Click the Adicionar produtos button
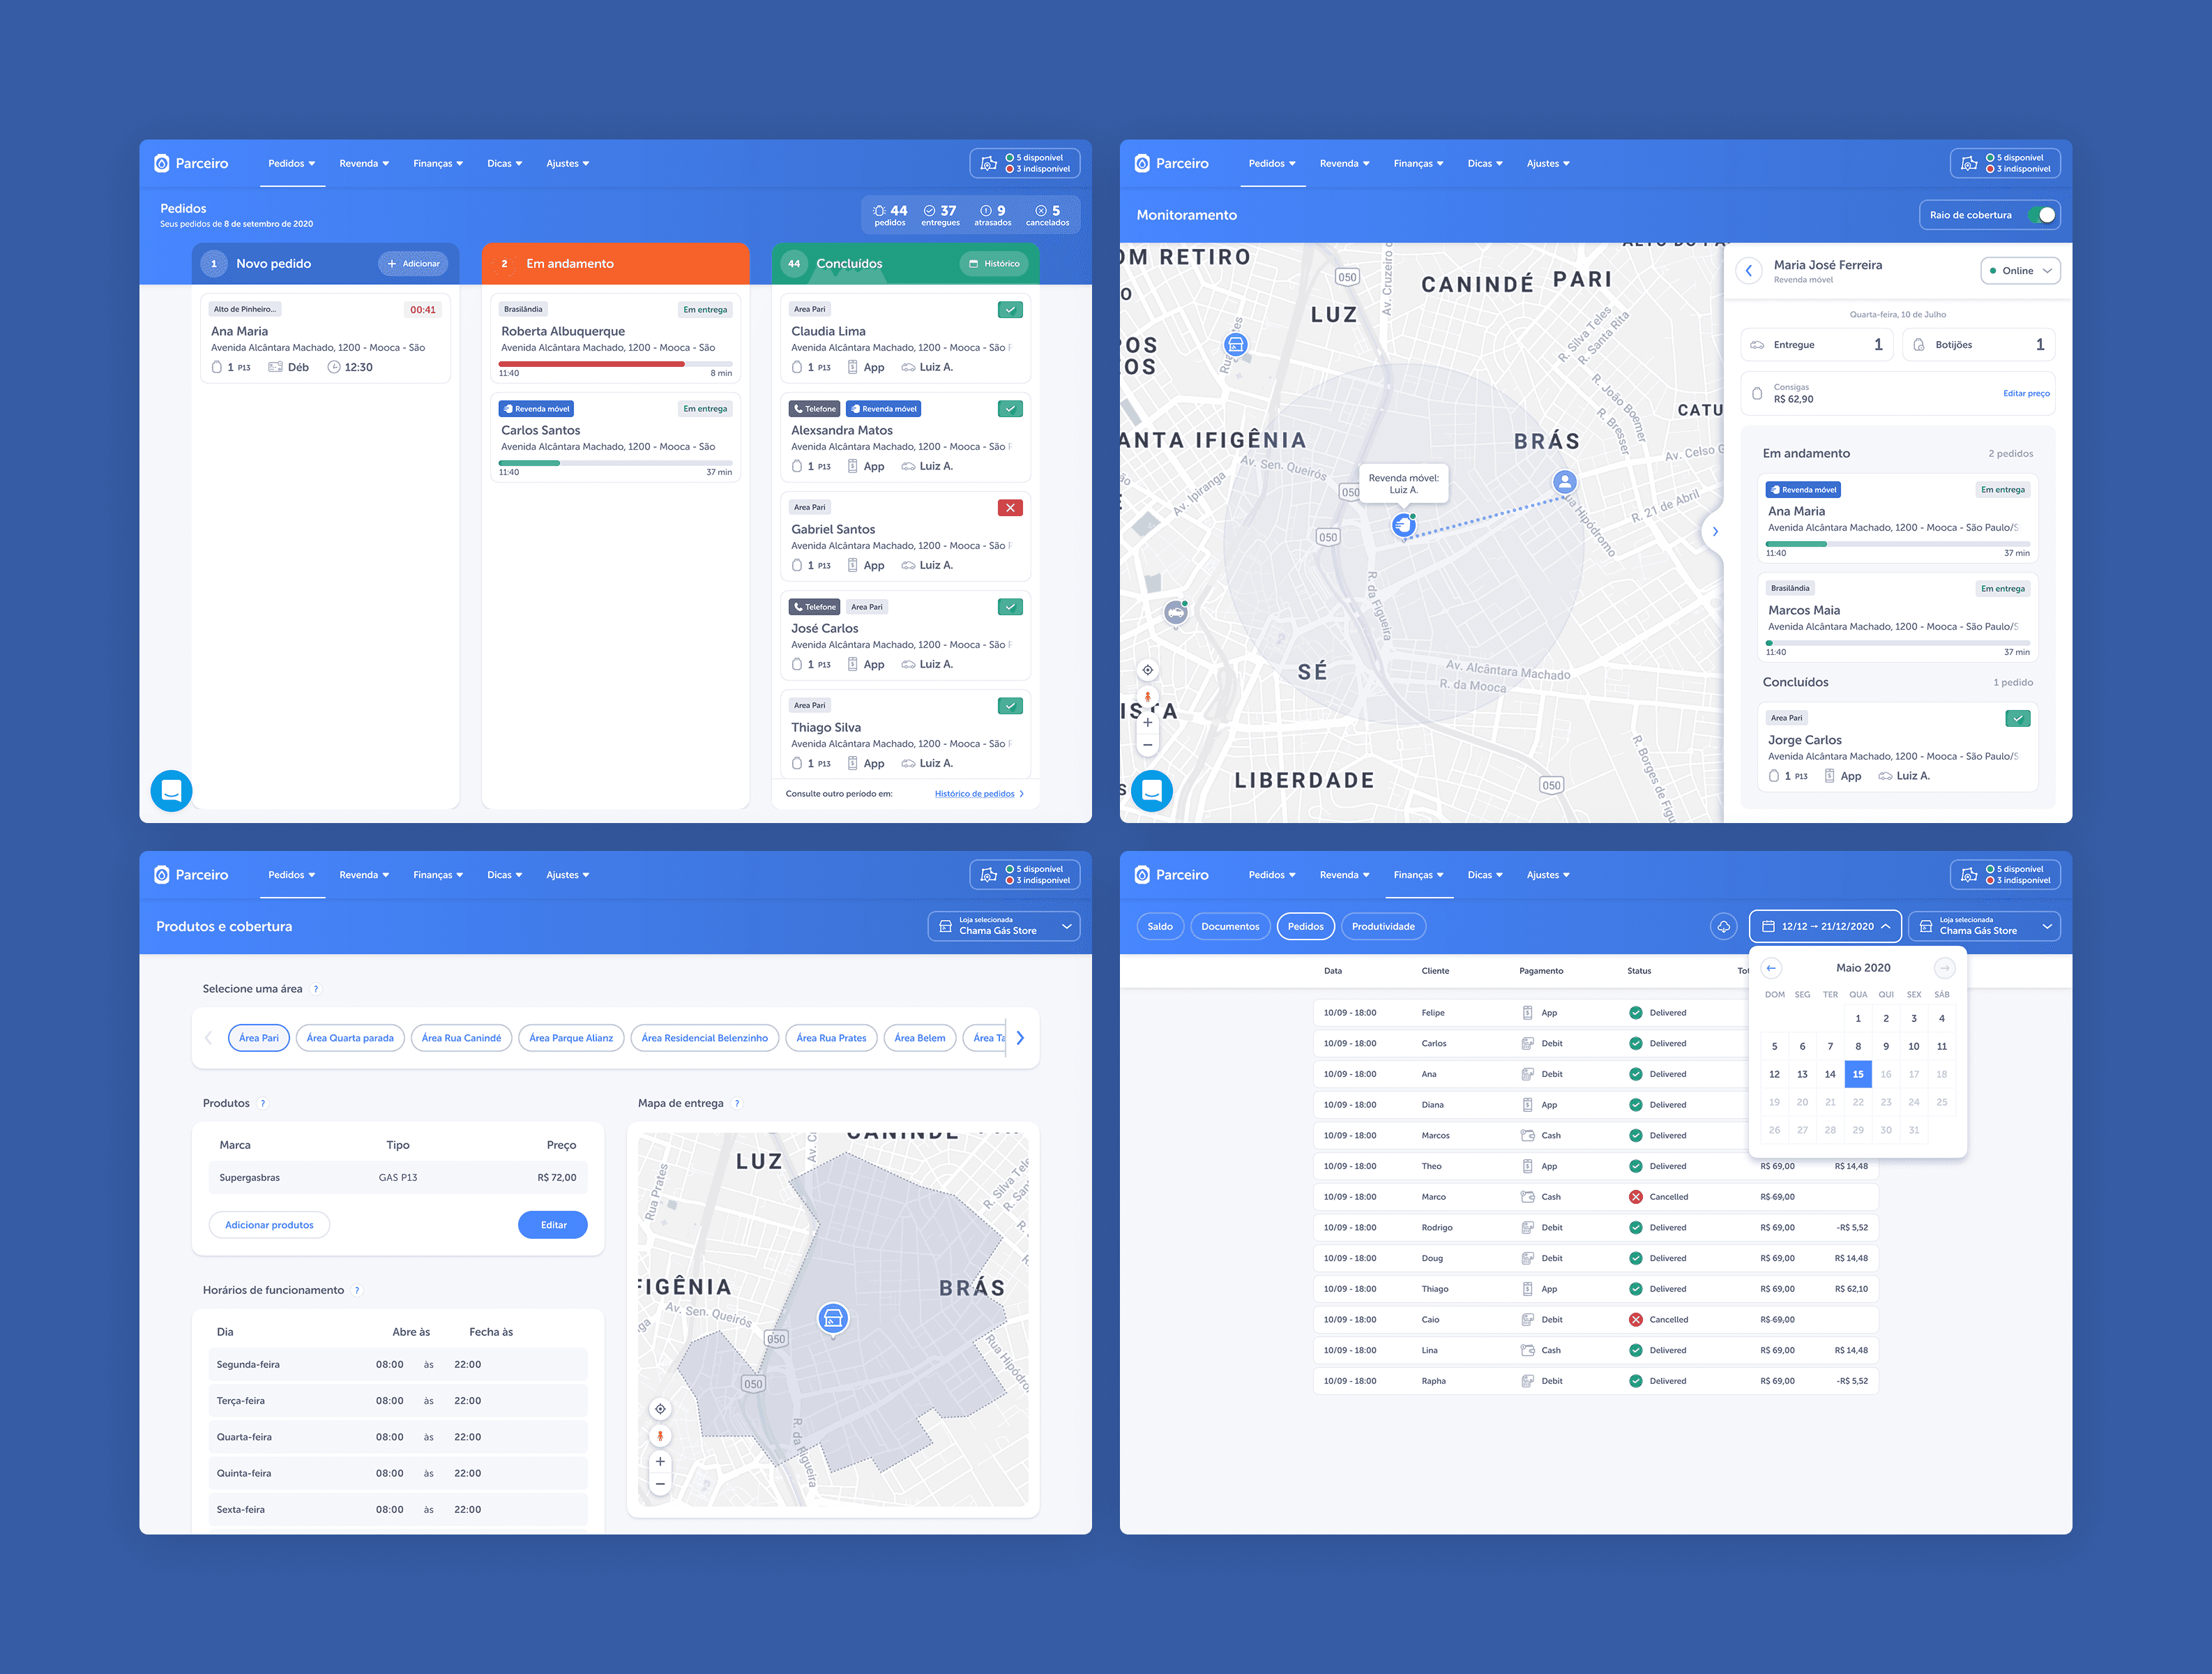2212x1674 pixels. click(x=269, y=1225)
